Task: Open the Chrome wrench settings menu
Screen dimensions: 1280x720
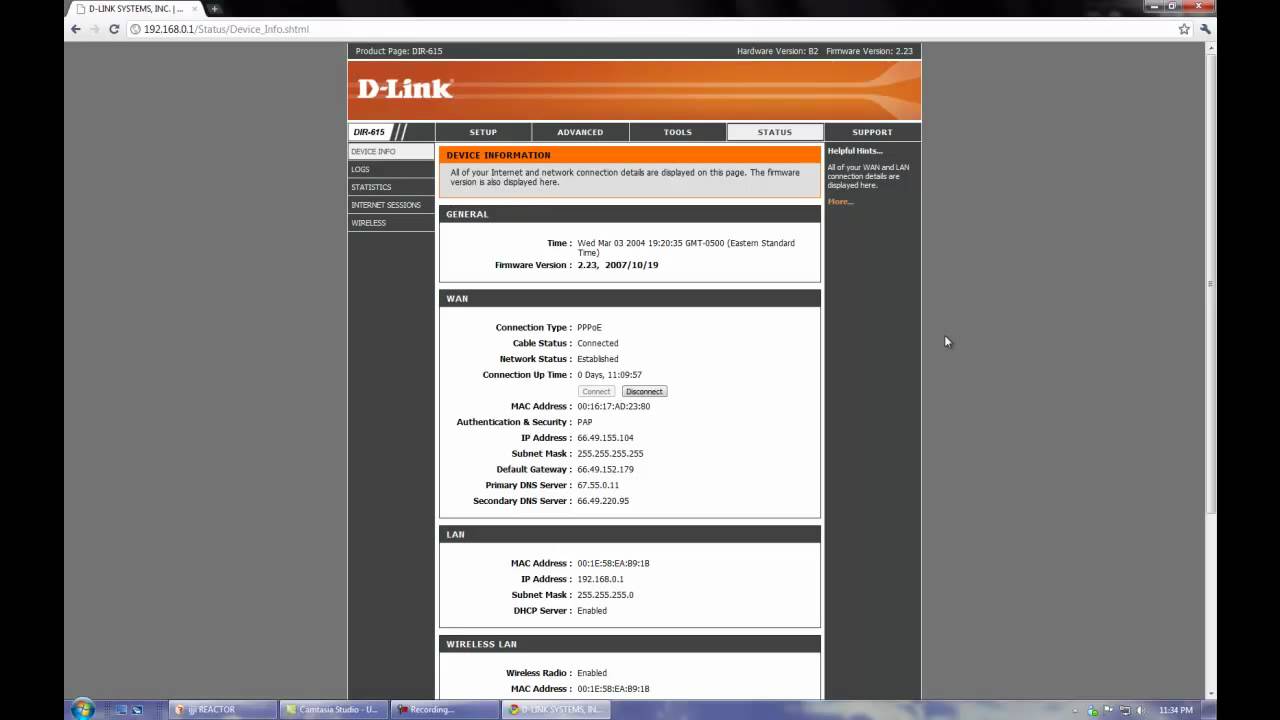Action: click(1205, 29)
